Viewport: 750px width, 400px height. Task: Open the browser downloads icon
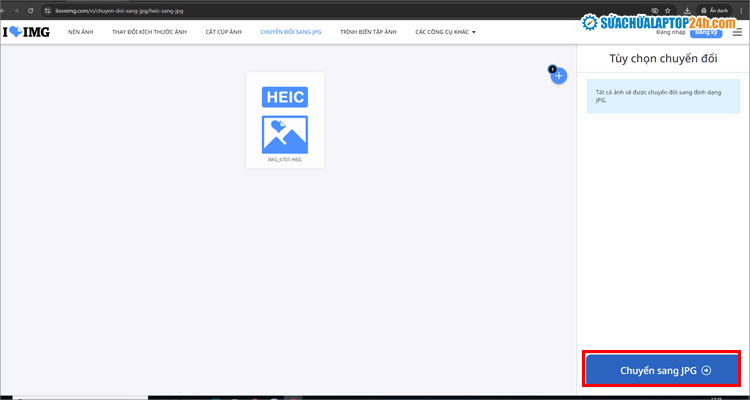(x=688, y=10)
